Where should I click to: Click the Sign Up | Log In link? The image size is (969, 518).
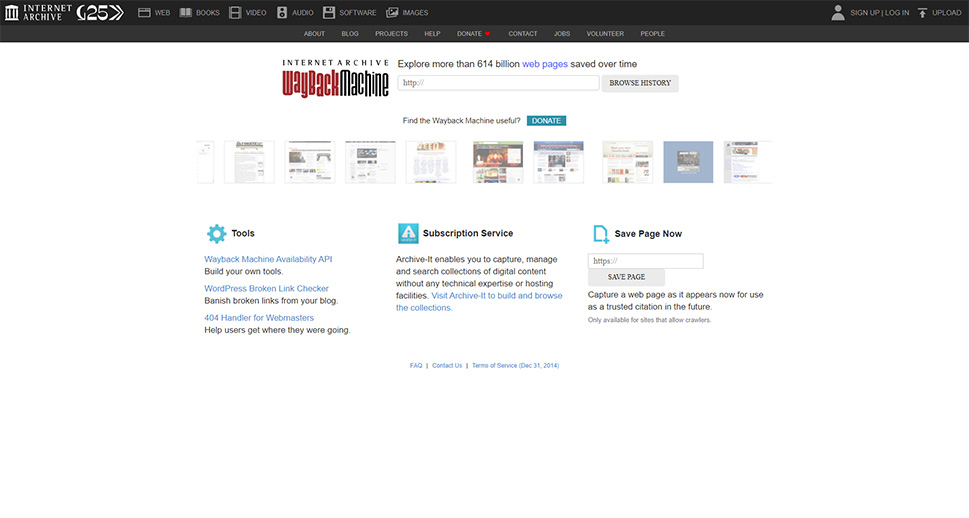click(x=879, y=12)
